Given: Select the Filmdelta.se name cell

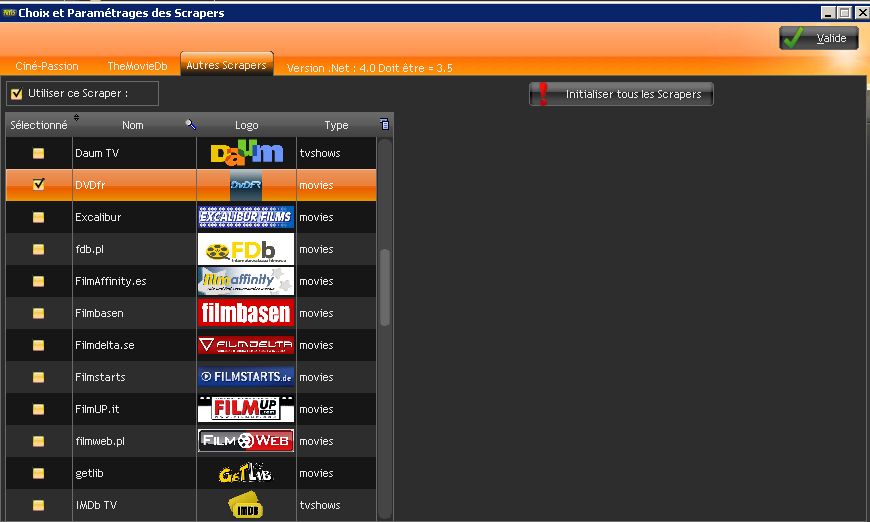Looking at the screenshot, I should (x=134, y=345).
